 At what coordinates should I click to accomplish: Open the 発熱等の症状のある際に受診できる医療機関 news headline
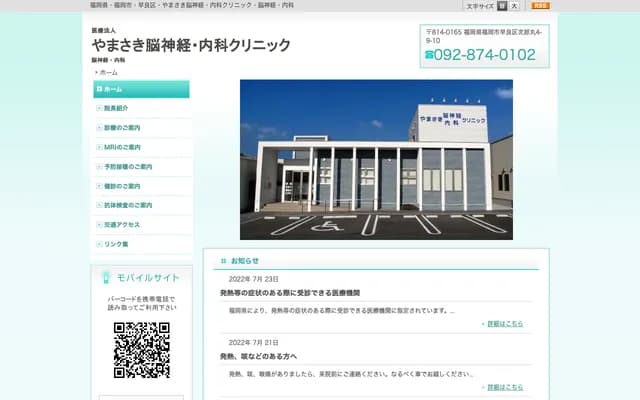(290, 293)
